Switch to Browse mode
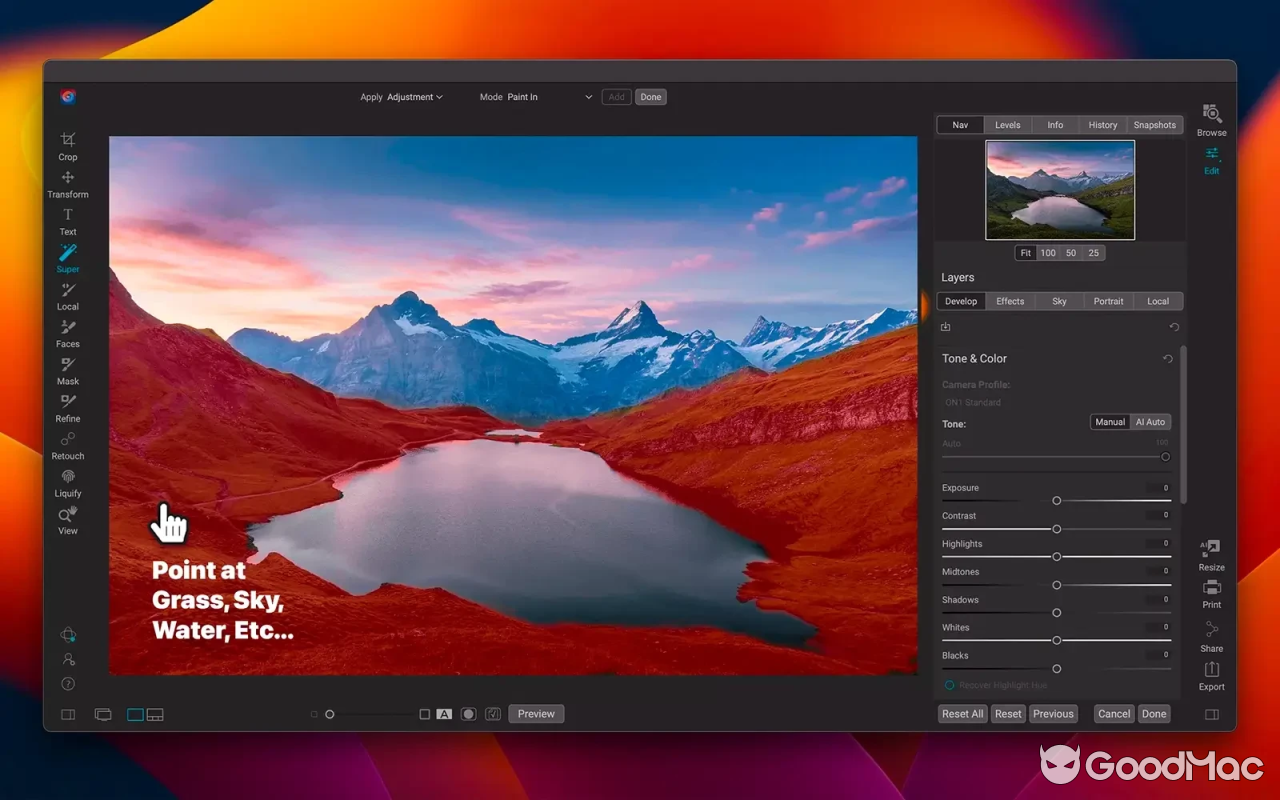The width and height of the screenshot is (1280, 800). (x=1211, y=119)
